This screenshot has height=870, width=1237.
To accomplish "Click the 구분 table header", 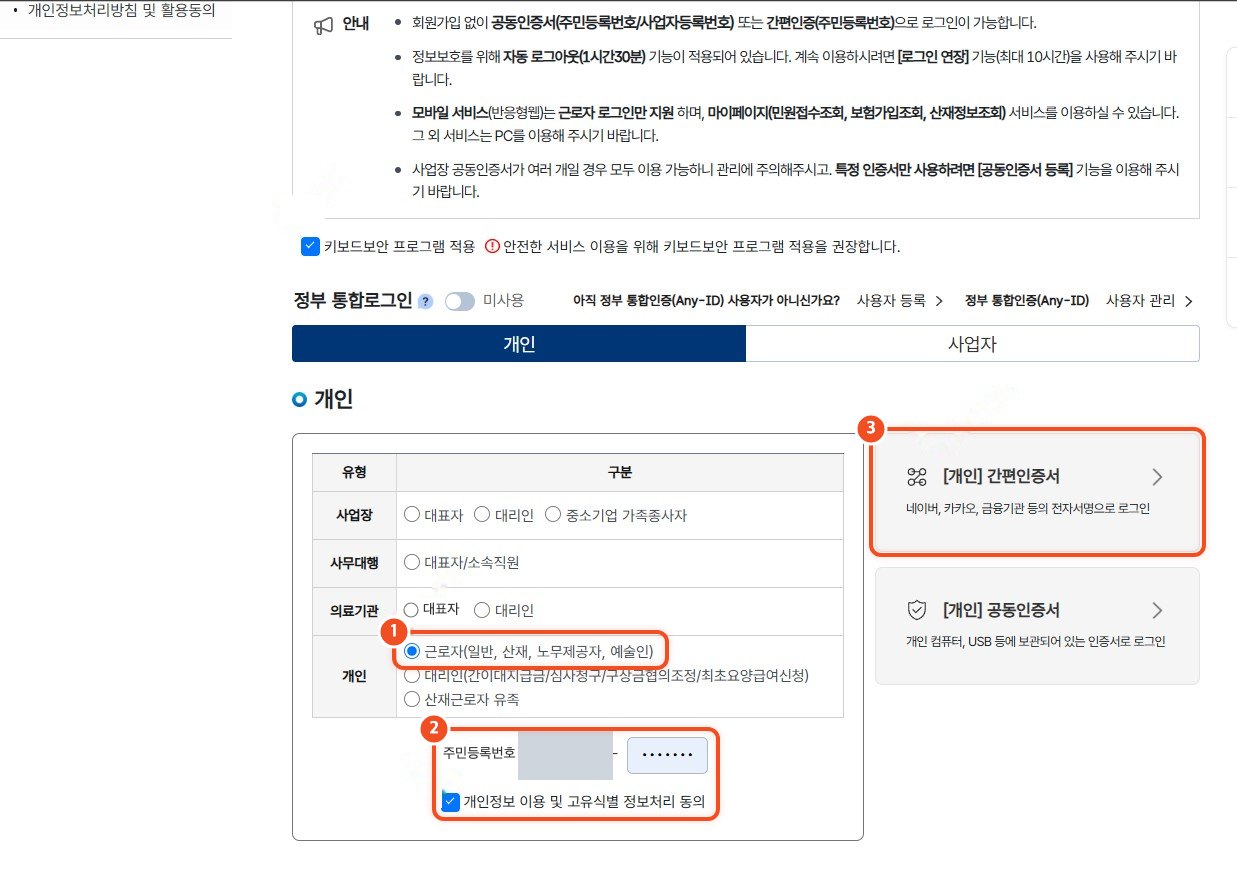I will [620, 472].
